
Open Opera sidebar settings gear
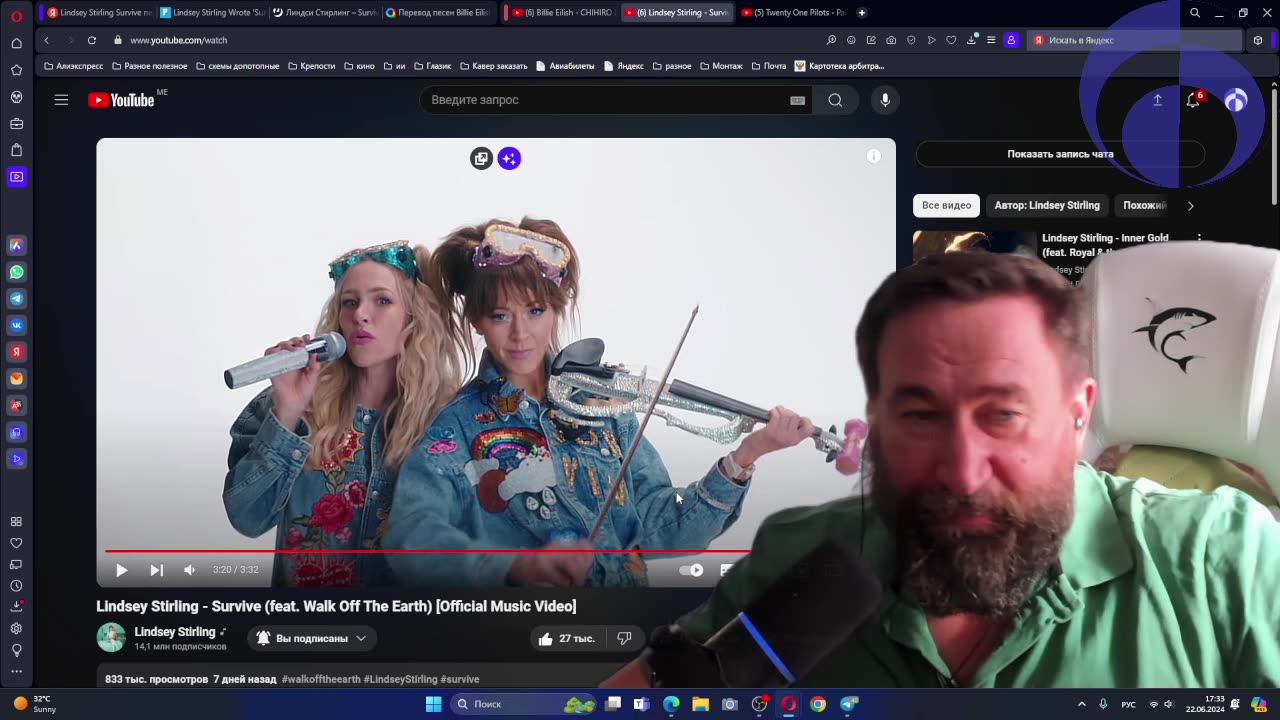pyautogui.click(x=16, y=629)
